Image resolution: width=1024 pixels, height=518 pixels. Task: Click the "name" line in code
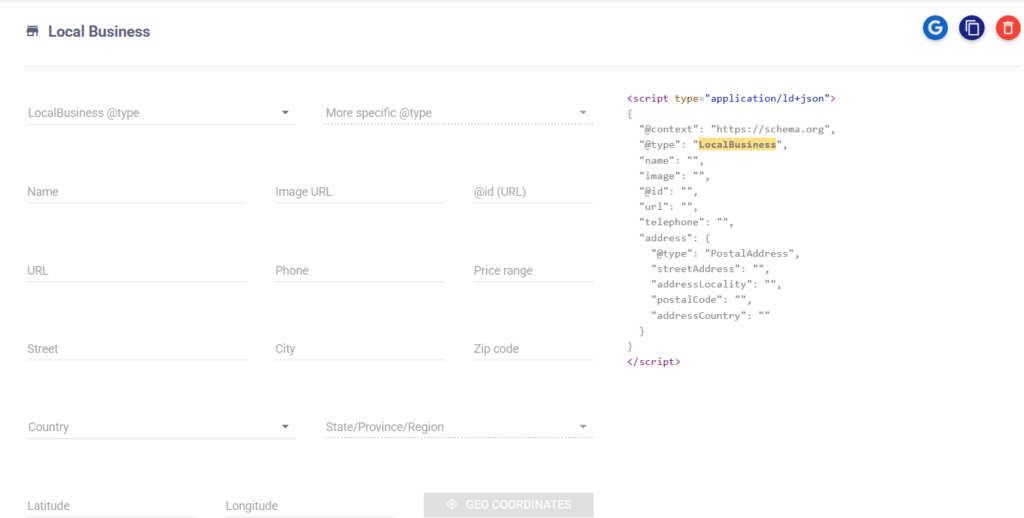(671, 161)
